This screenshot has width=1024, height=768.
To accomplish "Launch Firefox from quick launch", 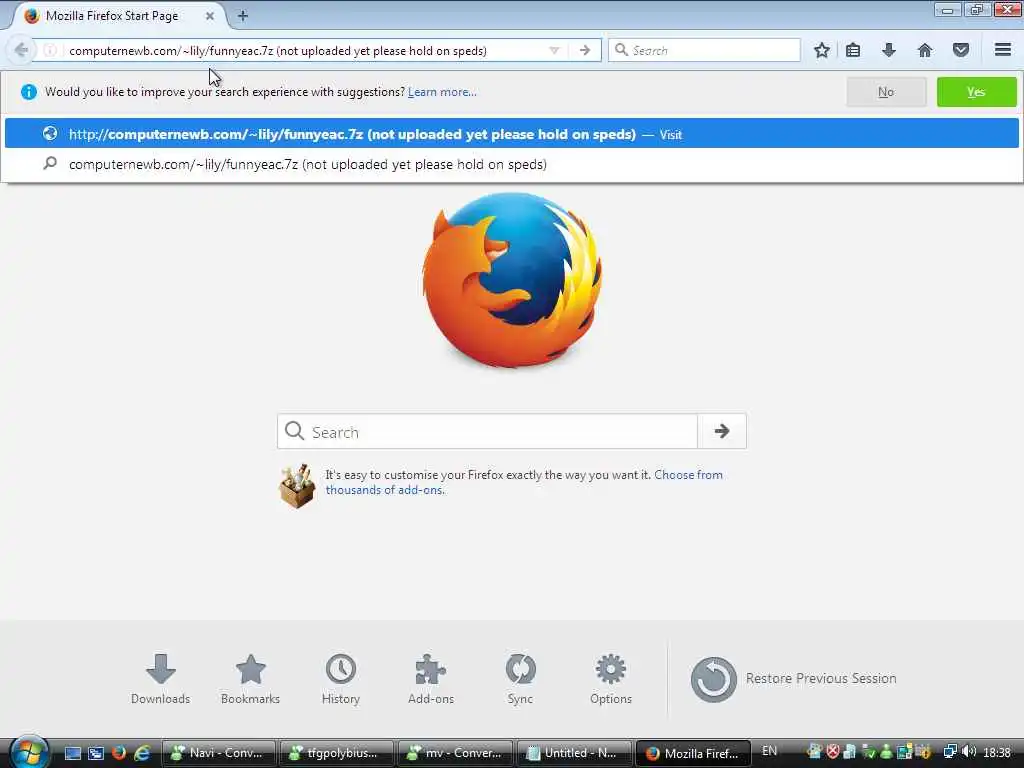I will point(119,753).
